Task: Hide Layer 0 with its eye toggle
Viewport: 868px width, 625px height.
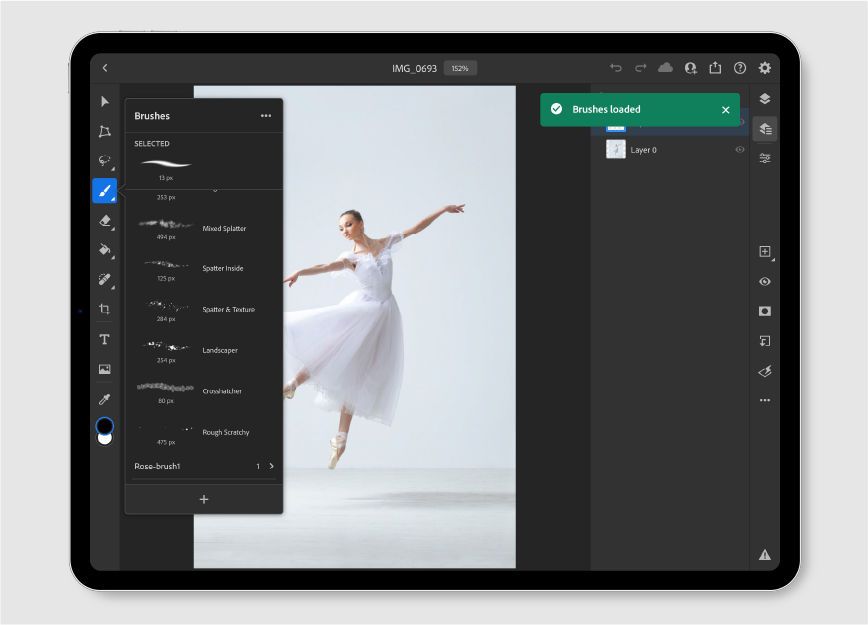Action: [x=741, y=149]
